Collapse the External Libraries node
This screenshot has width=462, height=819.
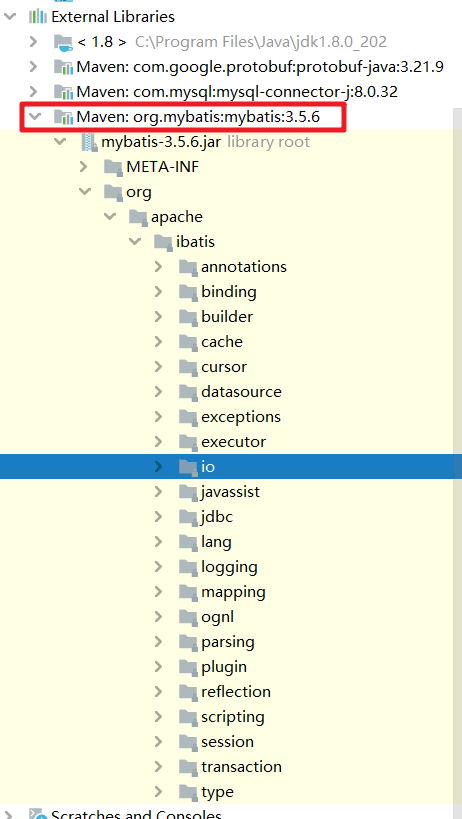[x=9, y=17]
